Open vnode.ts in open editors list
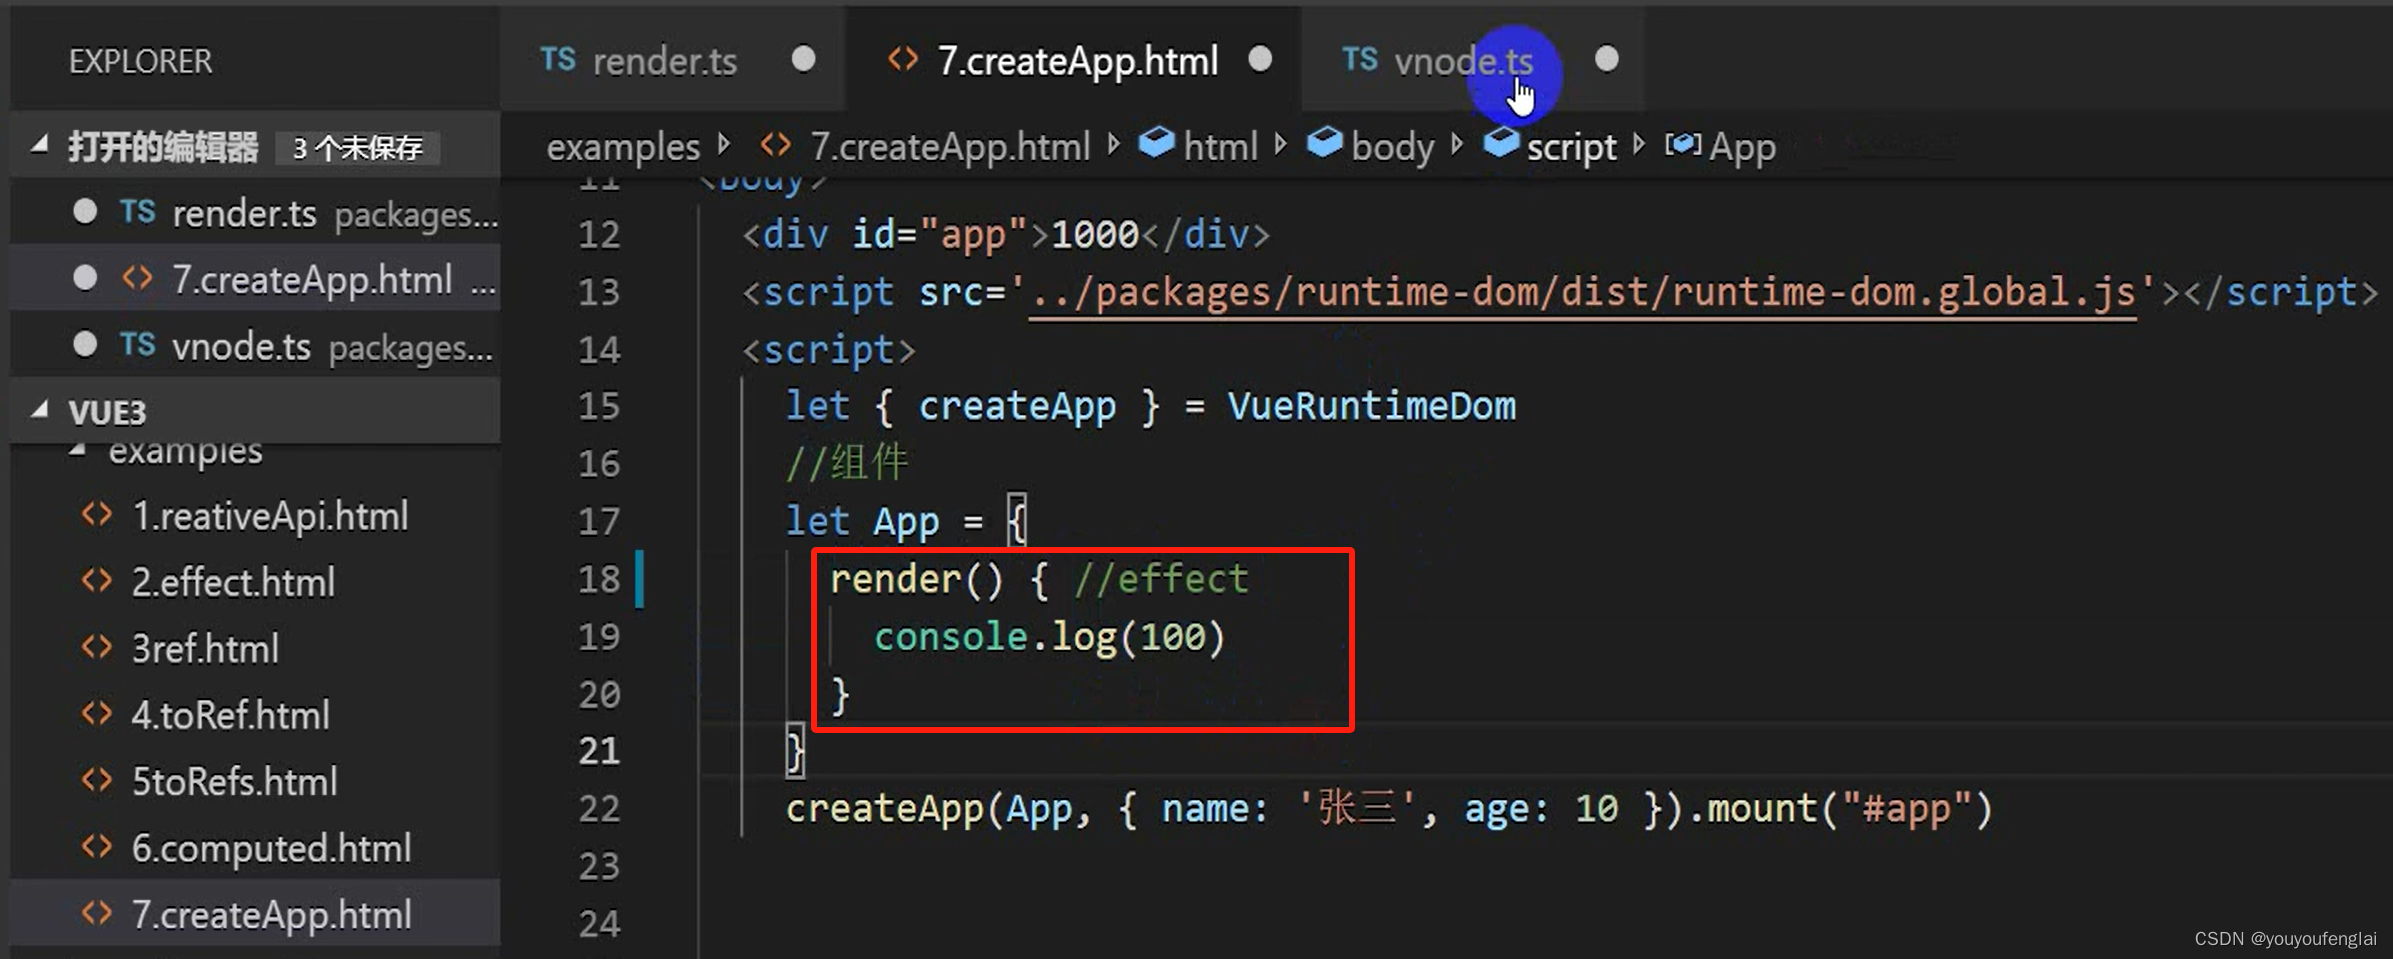 tap(255, 346)
